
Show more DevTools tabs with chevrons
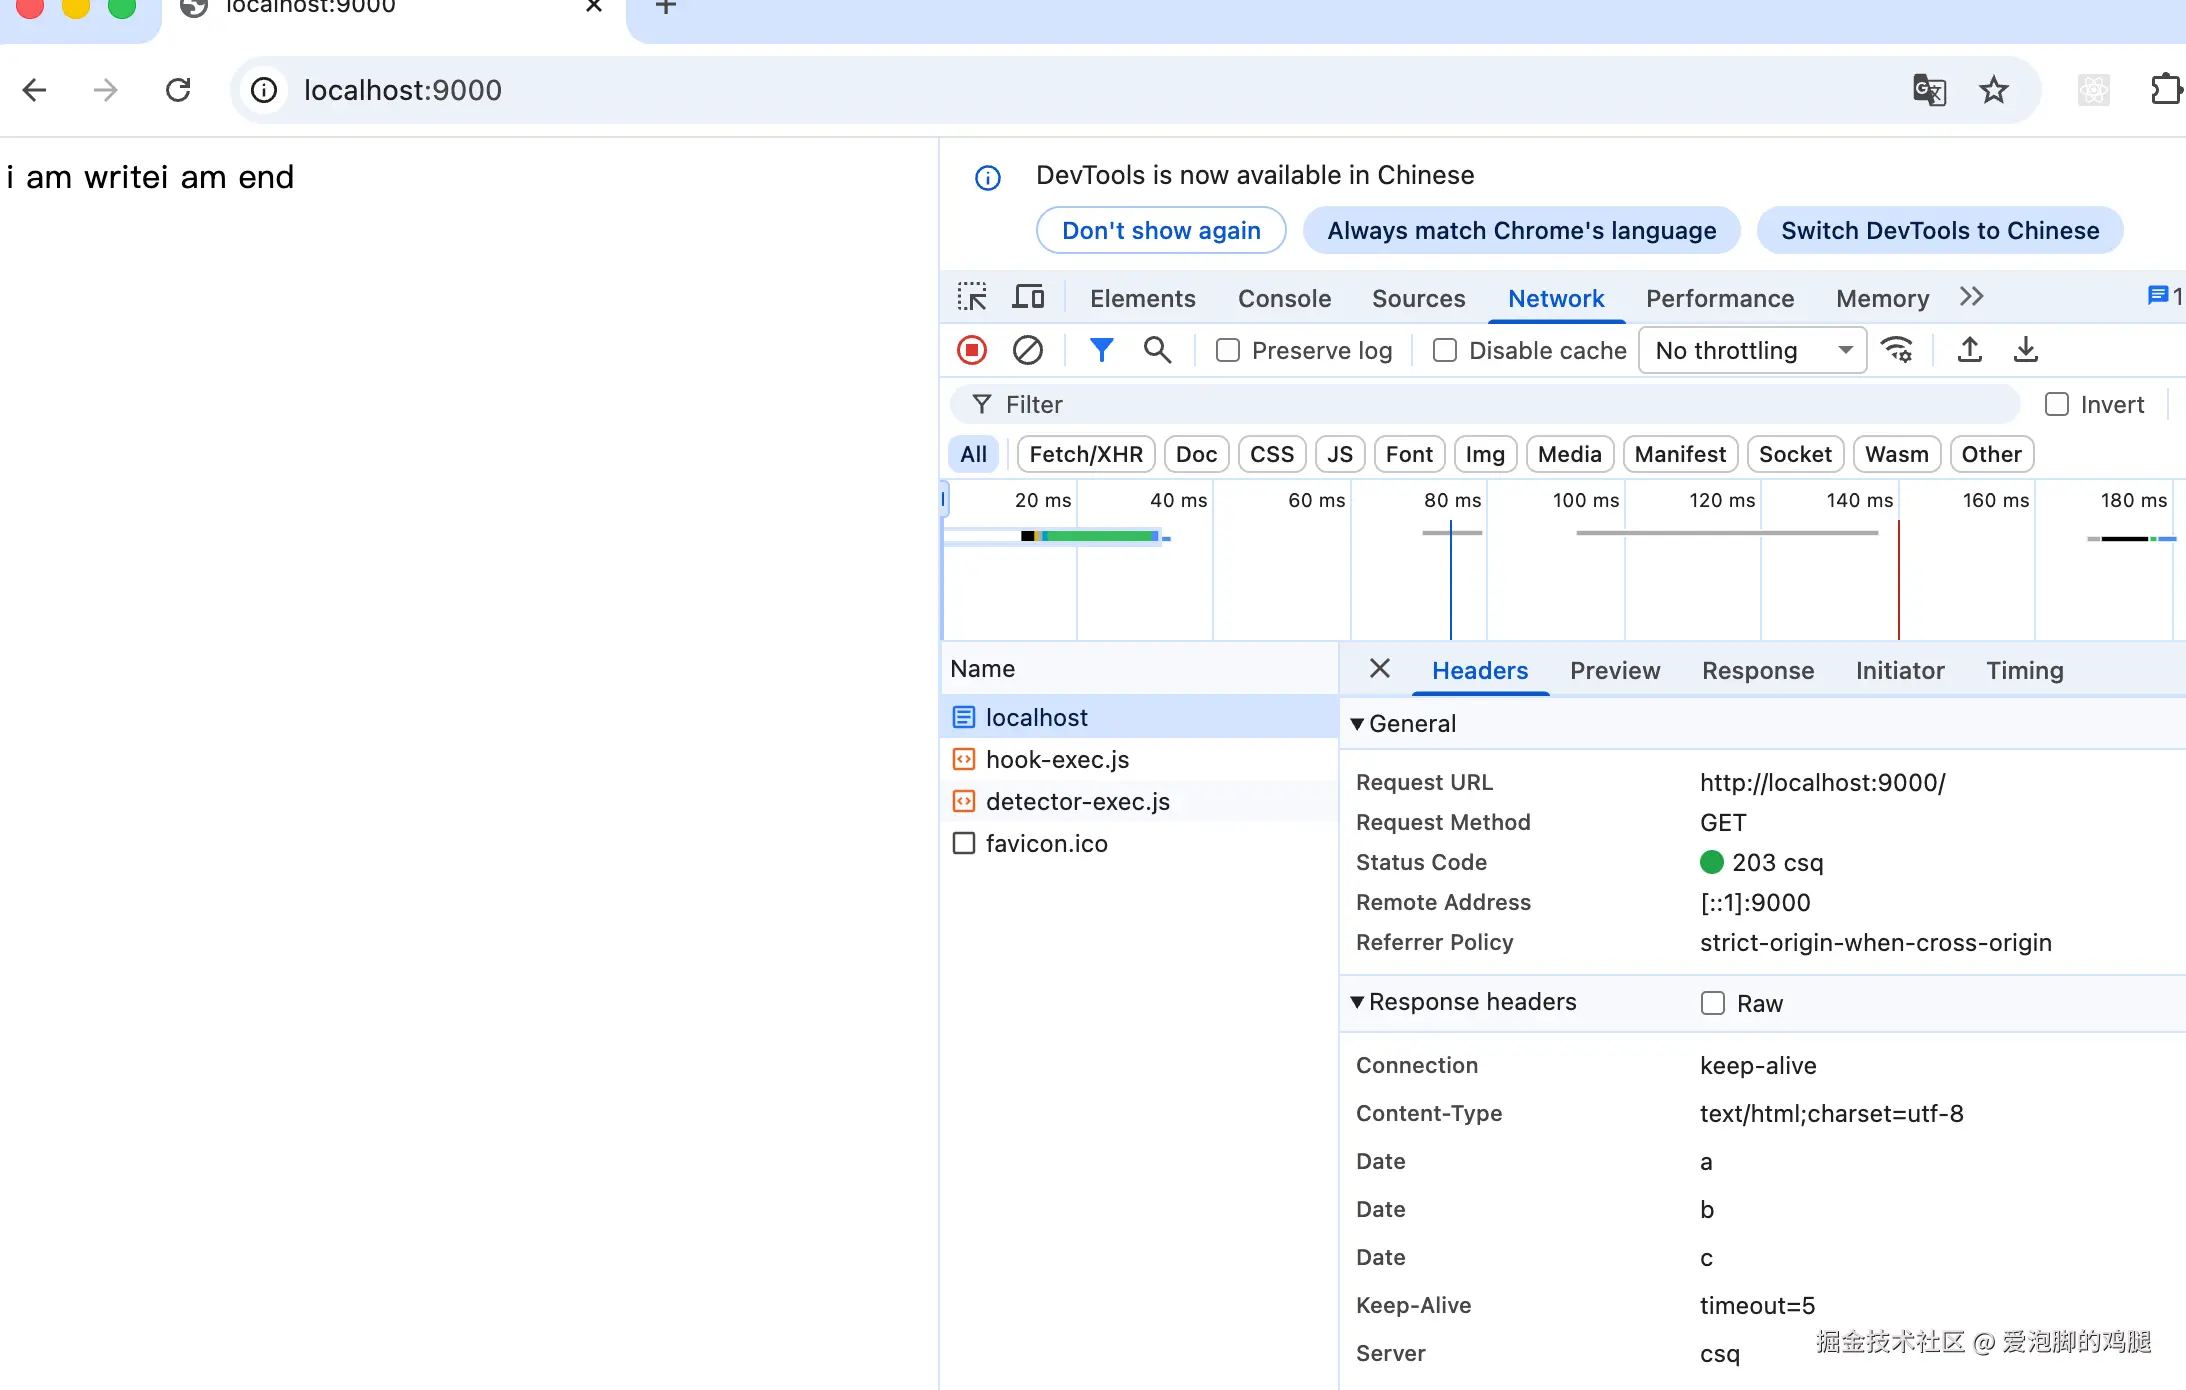pos(1971,298)
